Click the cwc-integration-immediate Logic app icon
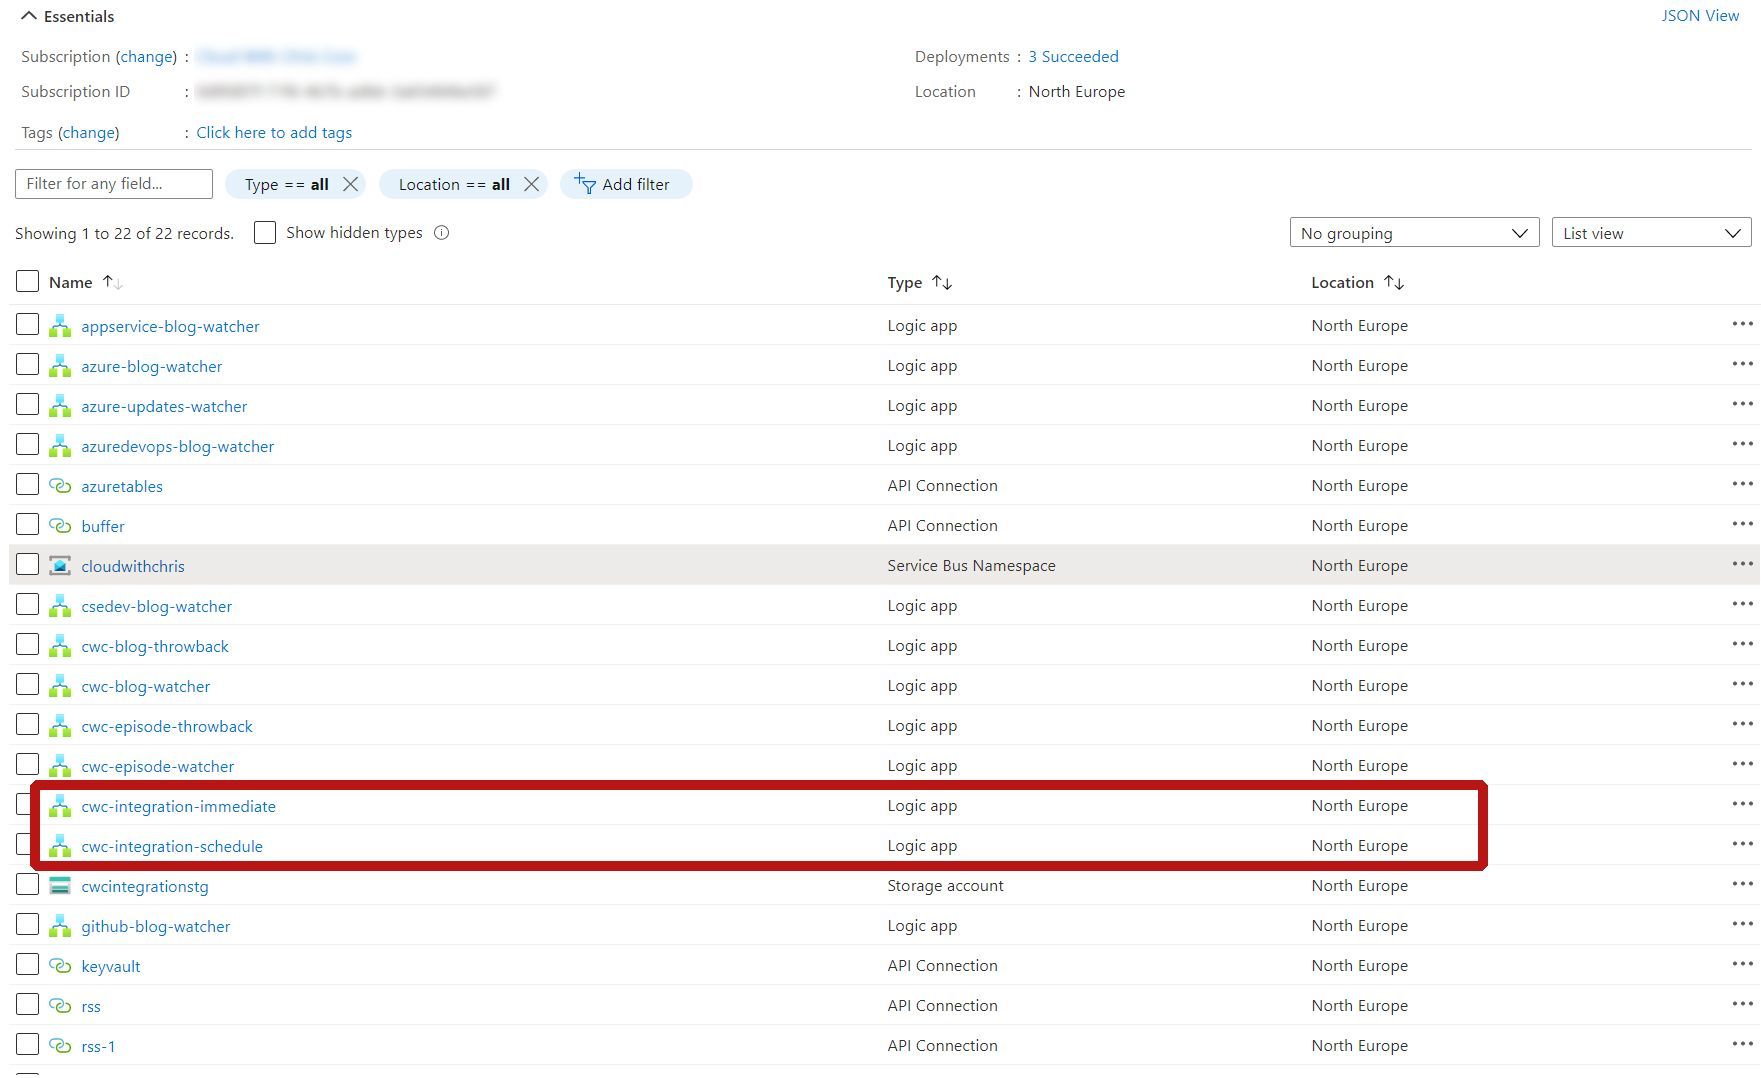This screenshot has height=1078, width=1761. pos(60,806)
